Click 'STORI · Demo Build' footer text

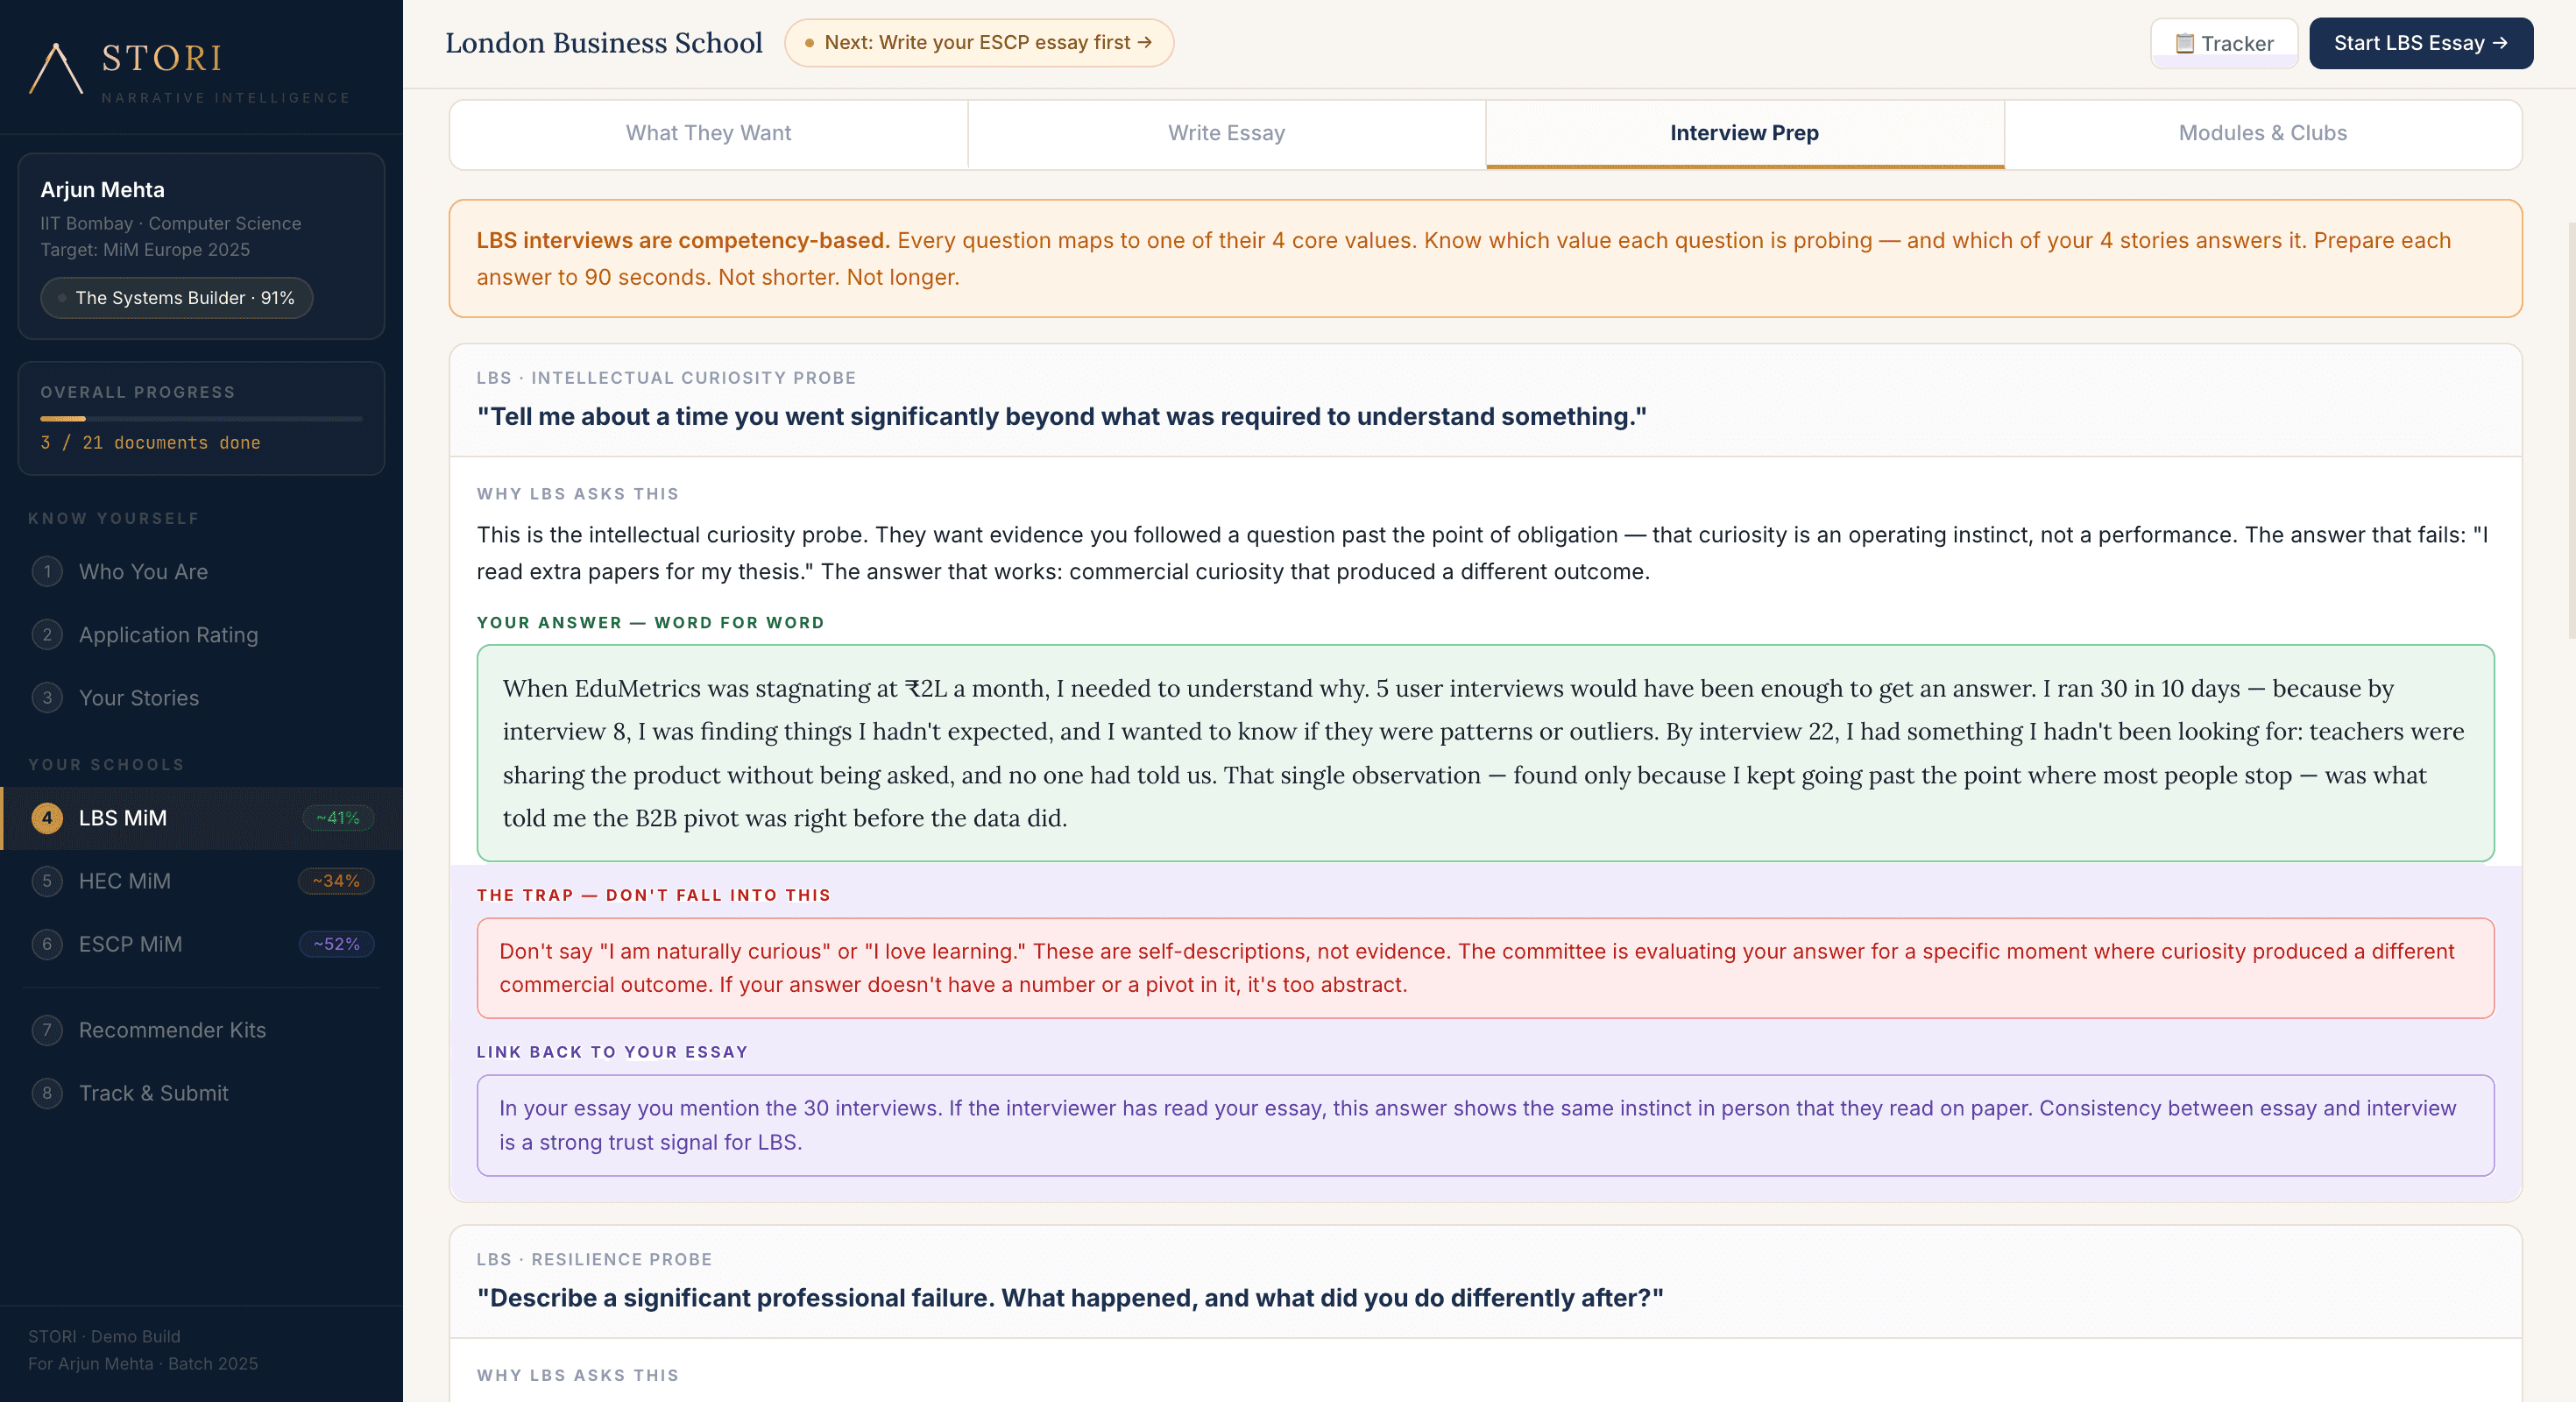pyautogui.click(x=104, y=1337)
